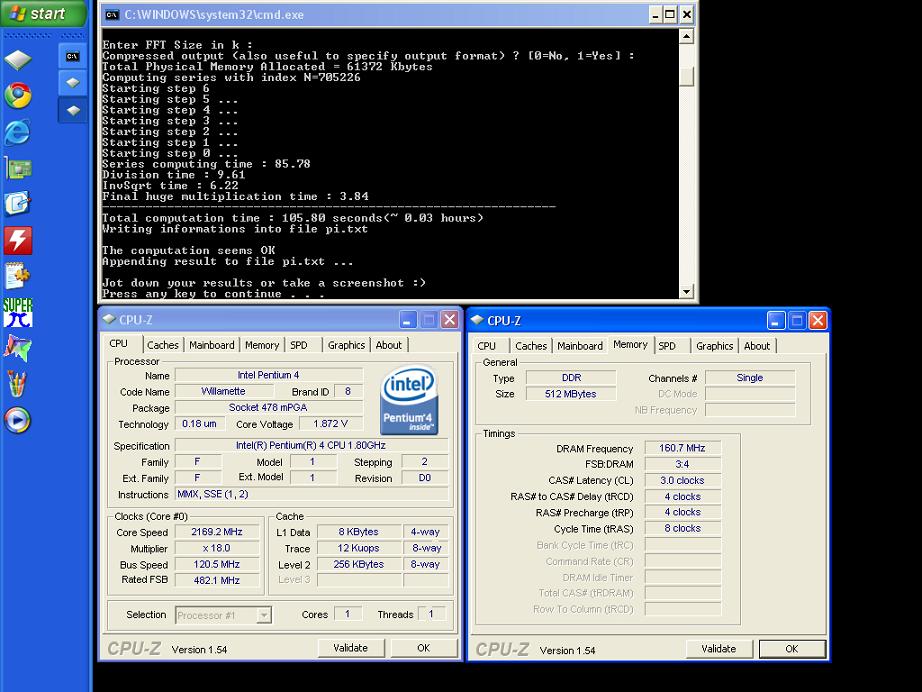Launch Super PI from quick launch
The height and width of the screenshot is (692, 922).
coord(18,312)
